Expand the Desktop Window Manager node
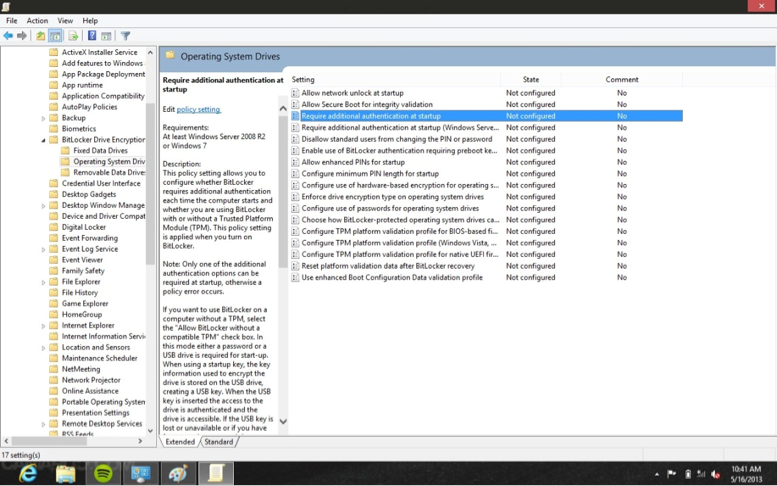The width and height of the screenshot is (777, 486). click(x=43, y=206)
